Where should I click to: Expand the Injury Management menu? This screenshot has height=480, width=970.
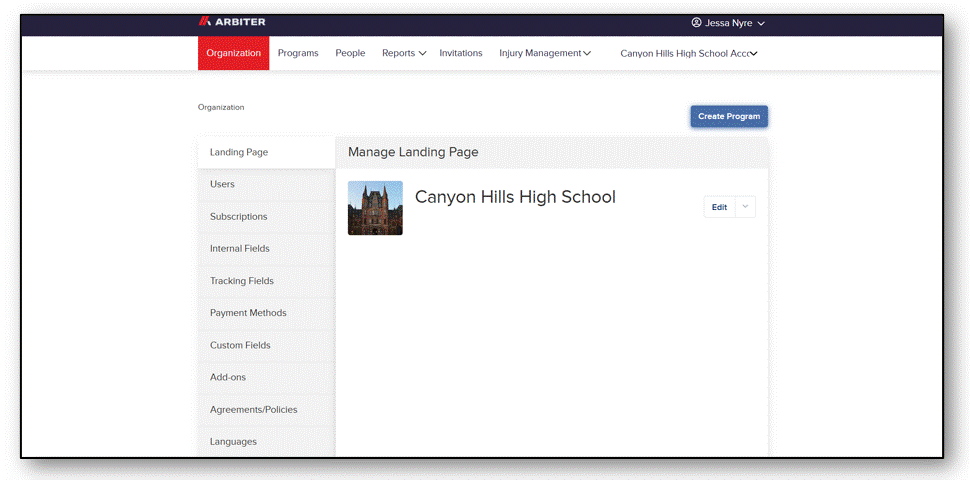click(x=545, y=53)
